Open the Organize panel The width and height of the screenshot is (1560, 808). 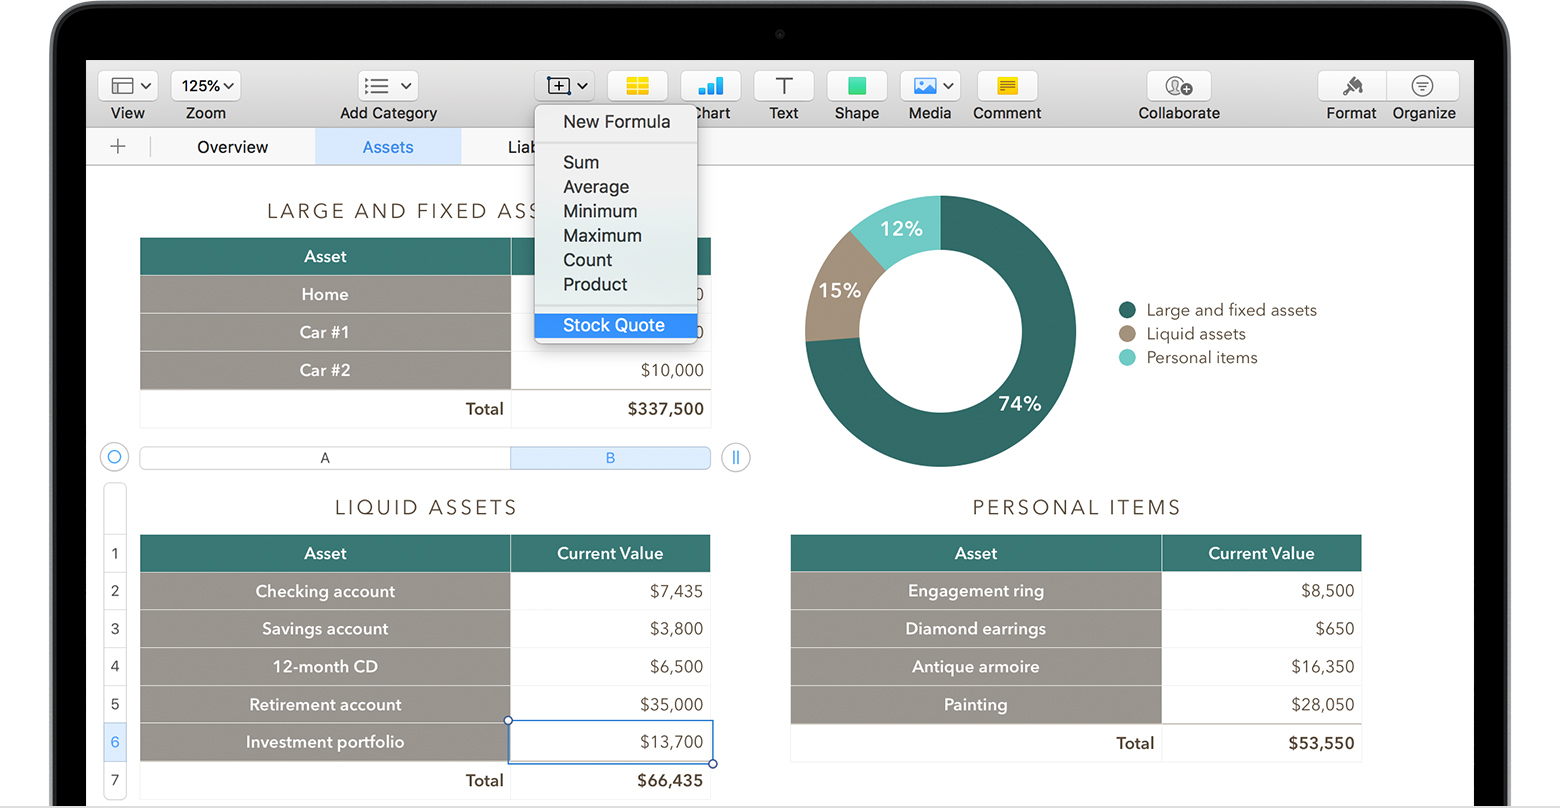(1423, 86)
